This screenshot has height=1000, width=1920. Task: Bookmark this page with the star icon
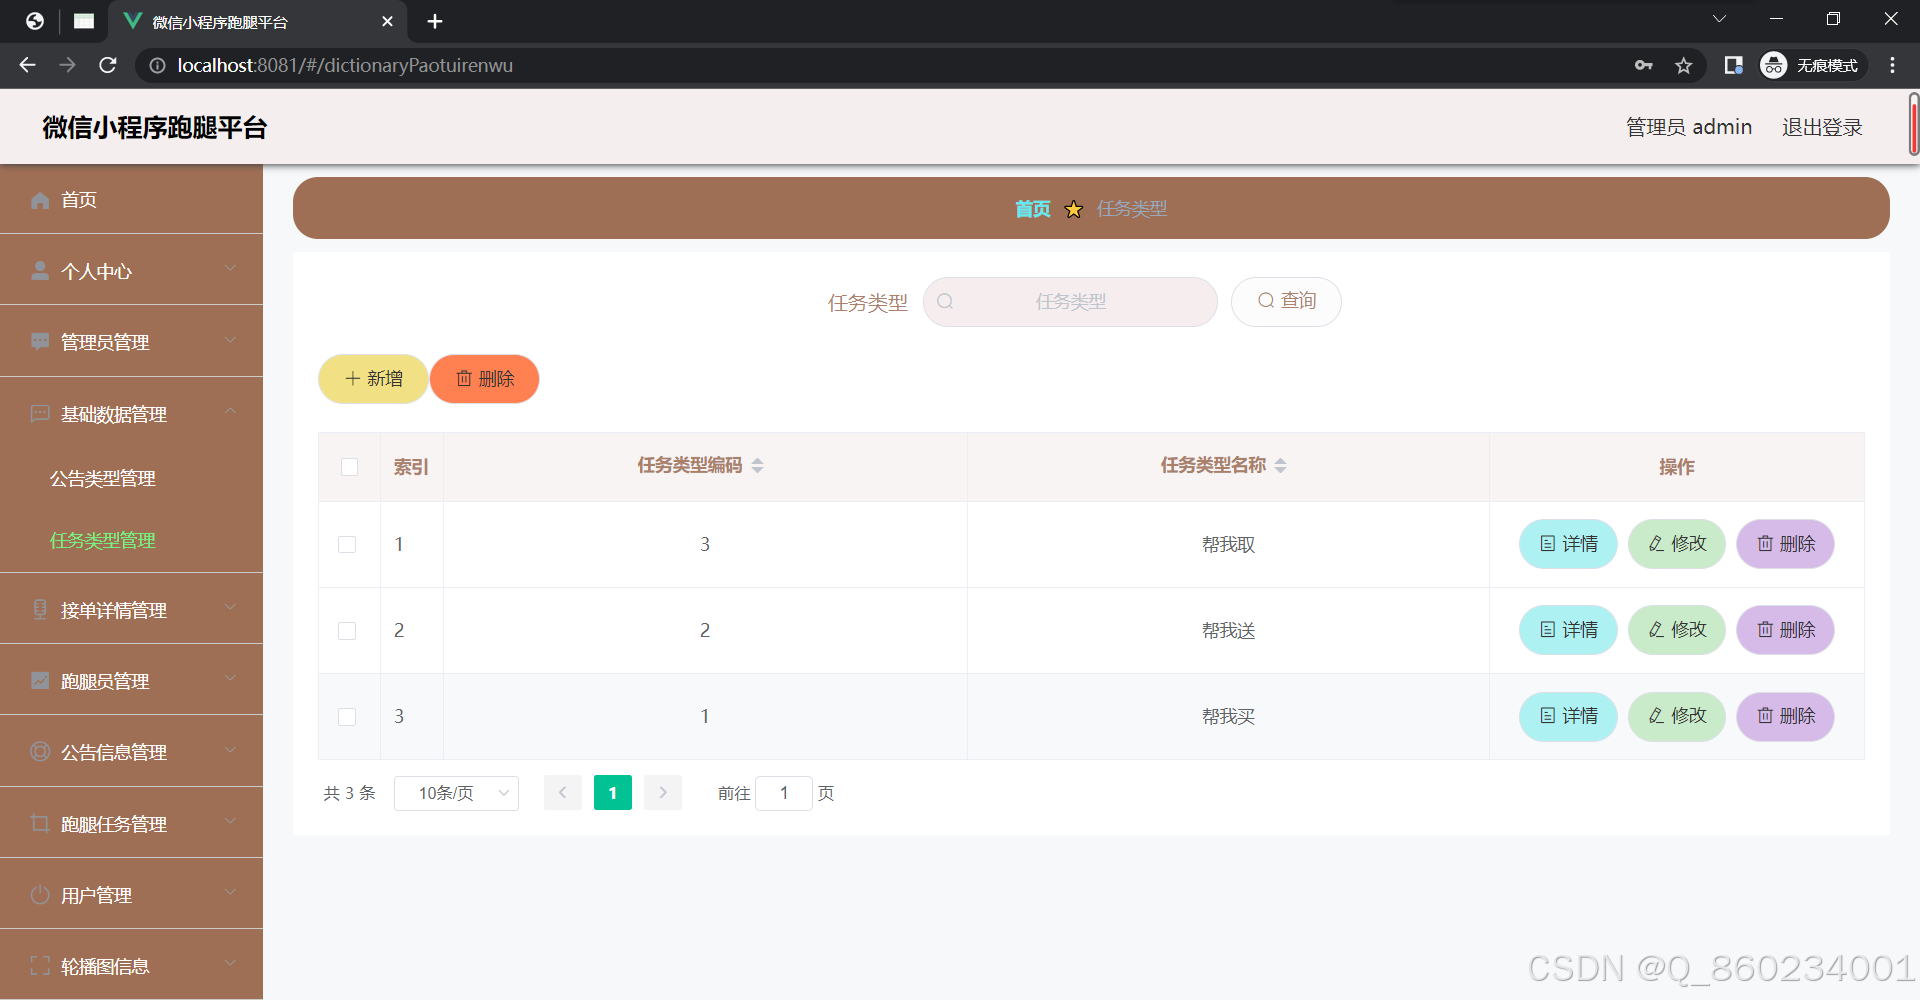[1684, 66]
